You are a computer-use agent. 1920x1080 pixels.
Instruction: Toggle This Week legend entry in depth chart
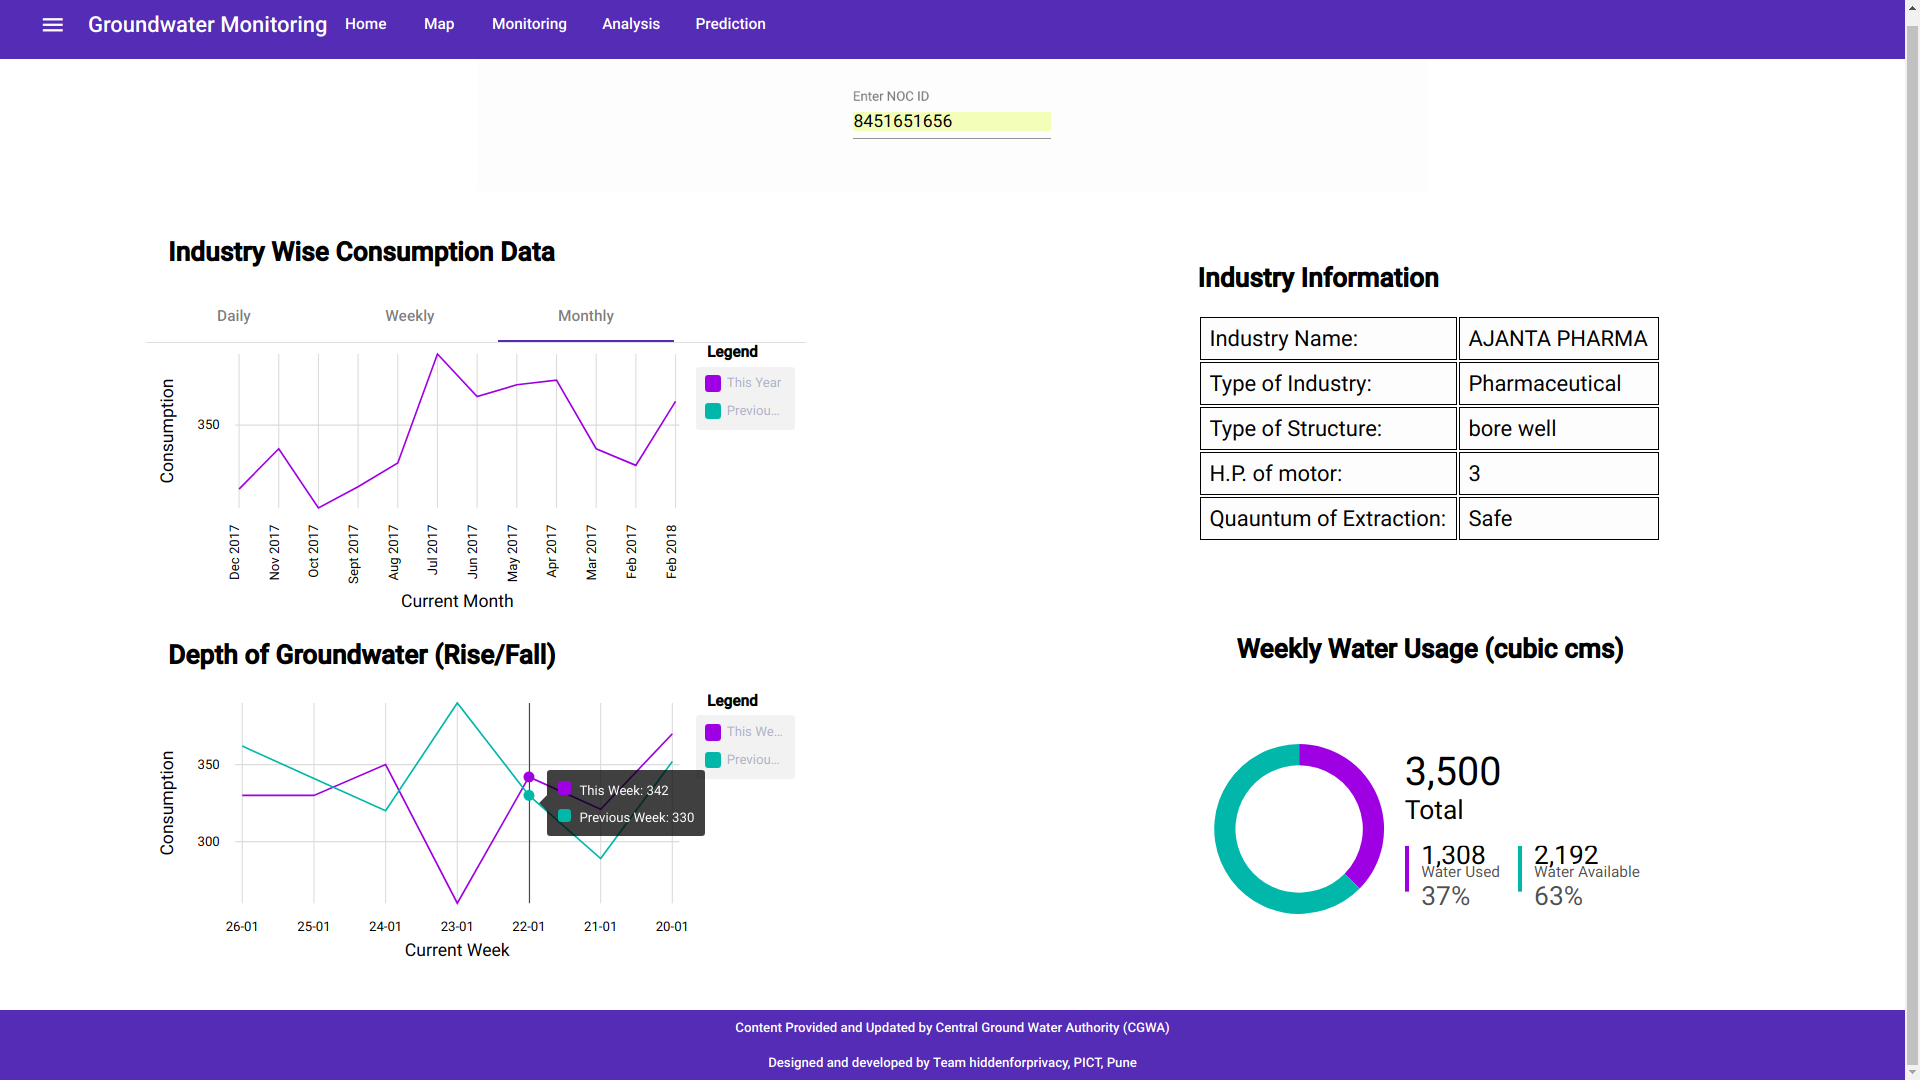743,732
